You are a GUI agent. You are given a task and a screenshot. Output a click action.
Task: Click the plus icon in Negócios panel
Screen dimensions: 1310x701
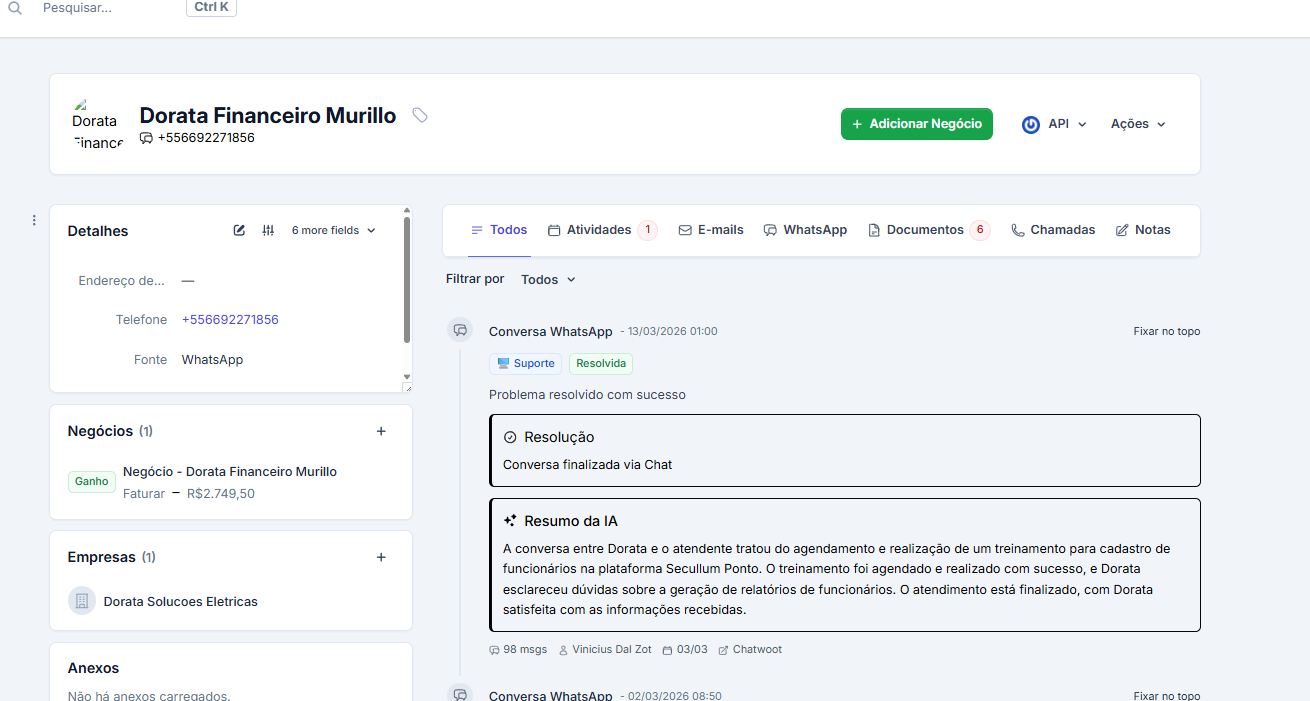click(381, 431)
